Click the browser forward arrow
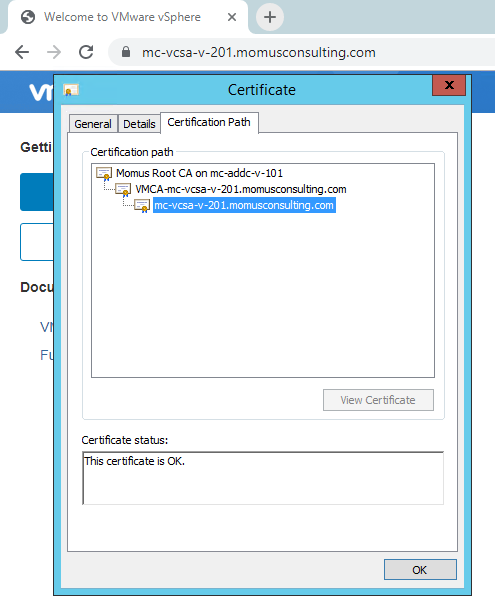Viewport: 495px width, 611px height. (54, 52)
